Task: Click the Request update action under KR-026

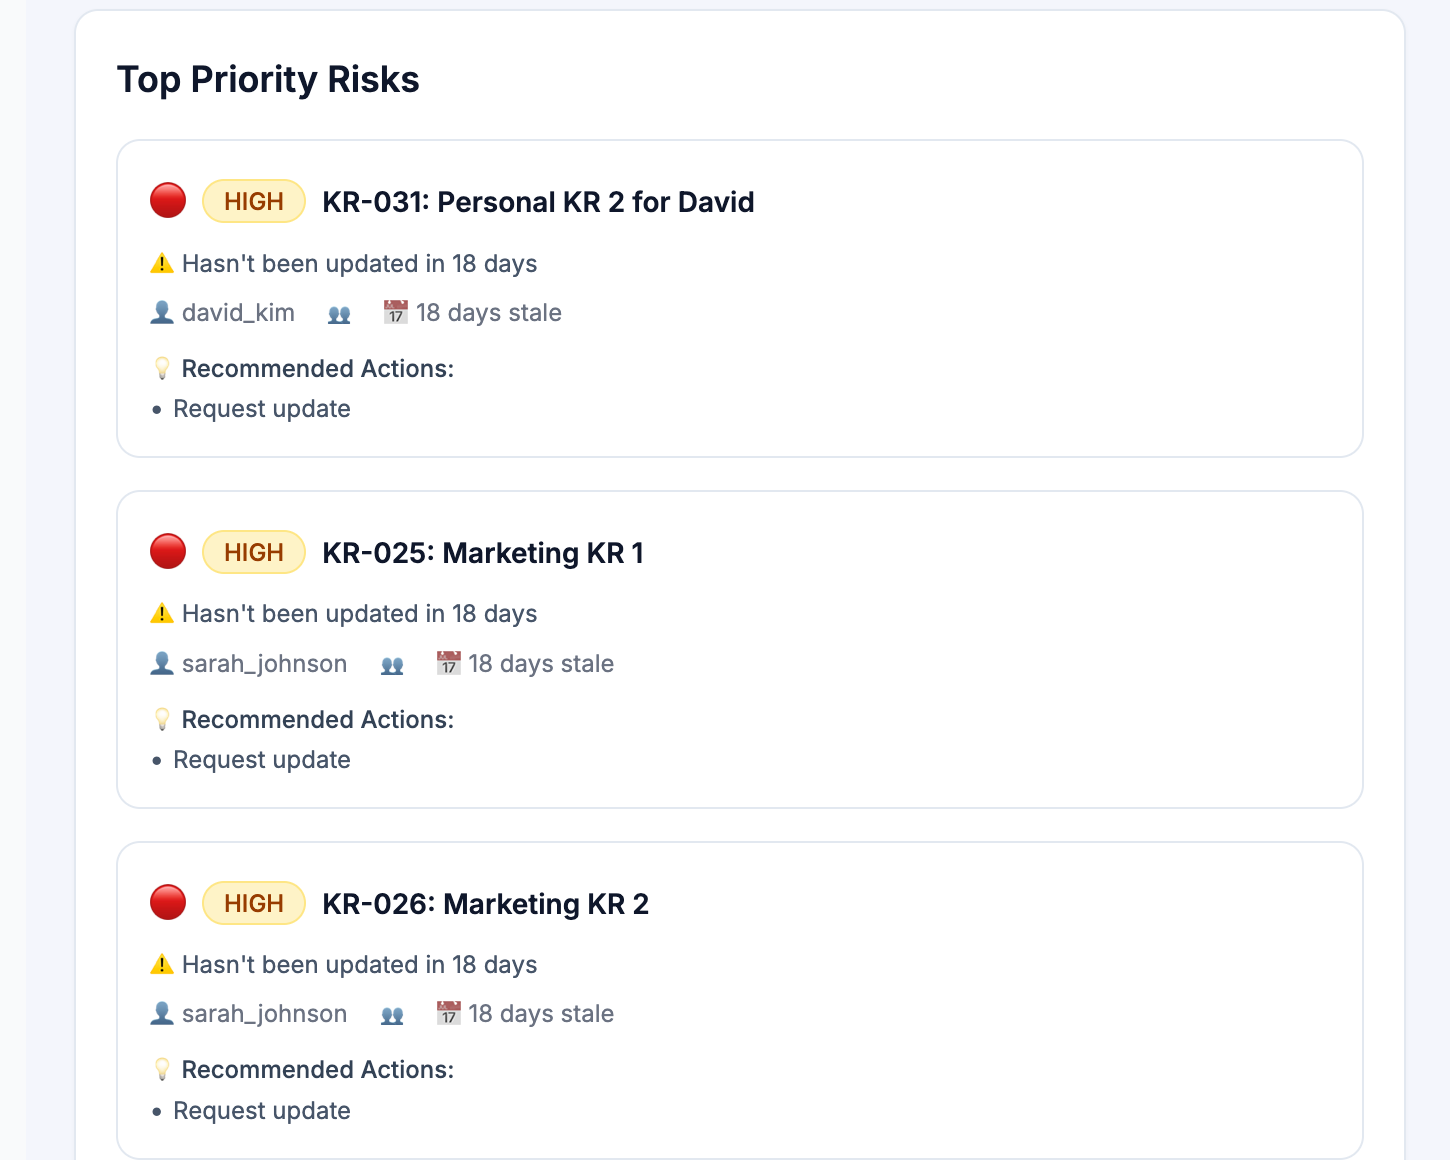Action: [x=261, y=1110]
